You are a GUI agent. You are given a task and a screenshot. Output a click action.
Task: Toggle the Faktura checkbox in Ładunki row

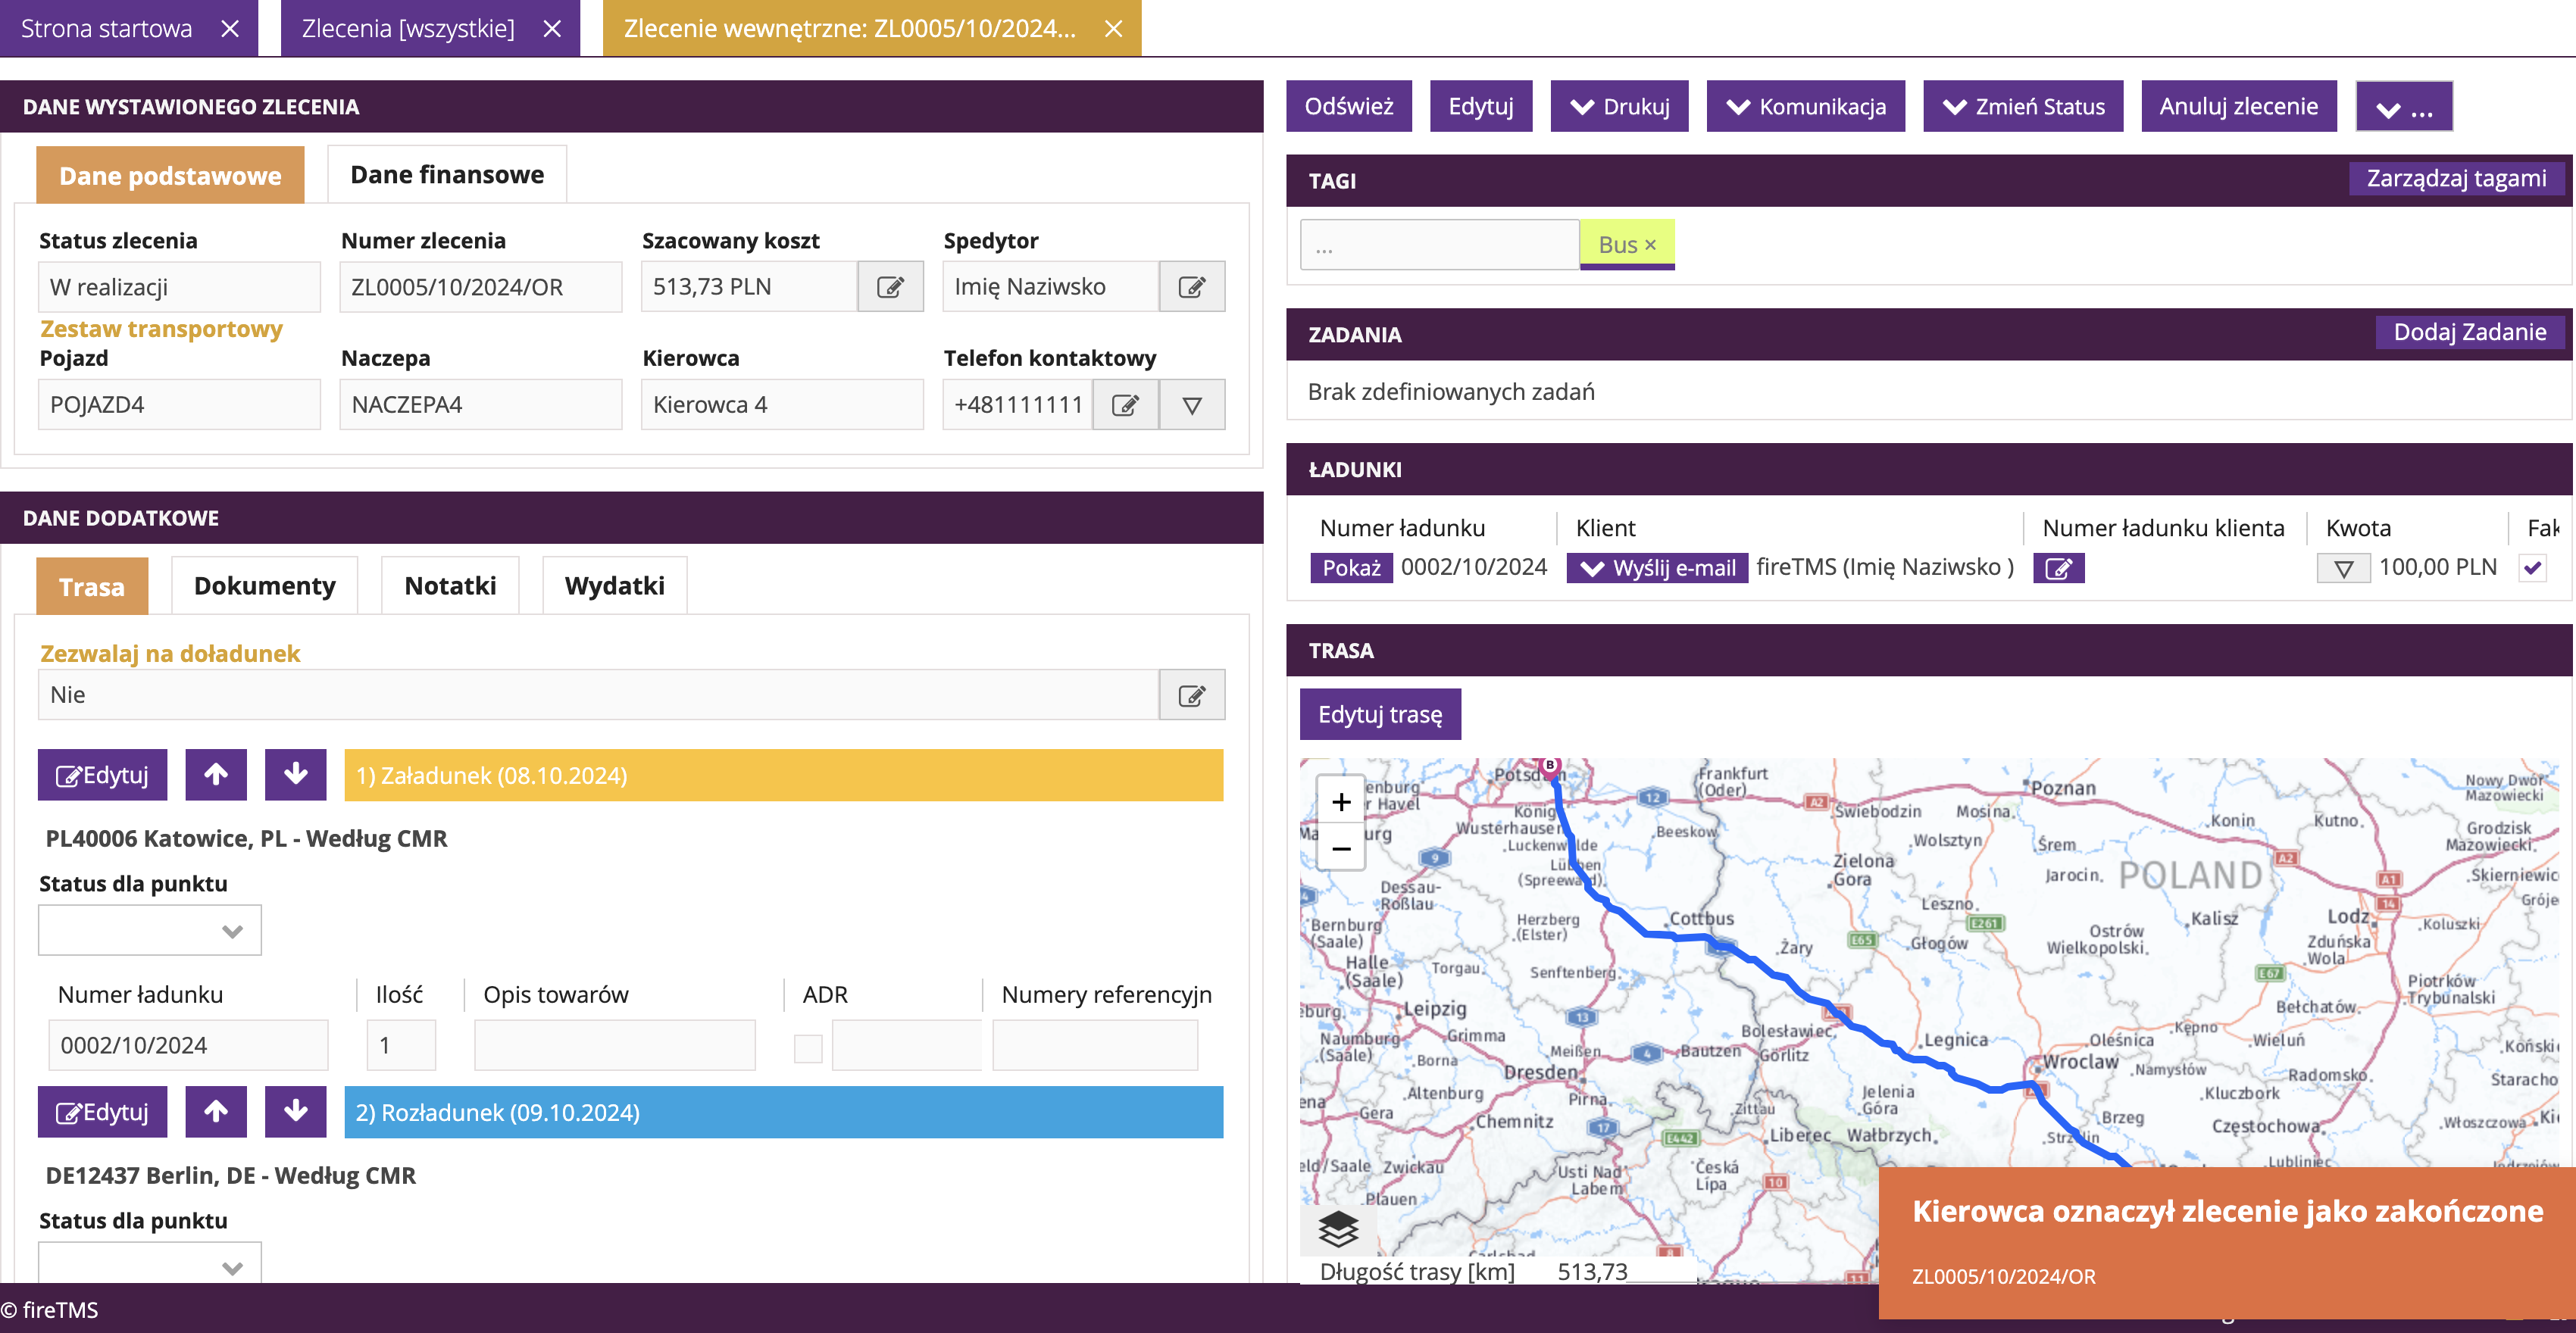coord(2532,568)
